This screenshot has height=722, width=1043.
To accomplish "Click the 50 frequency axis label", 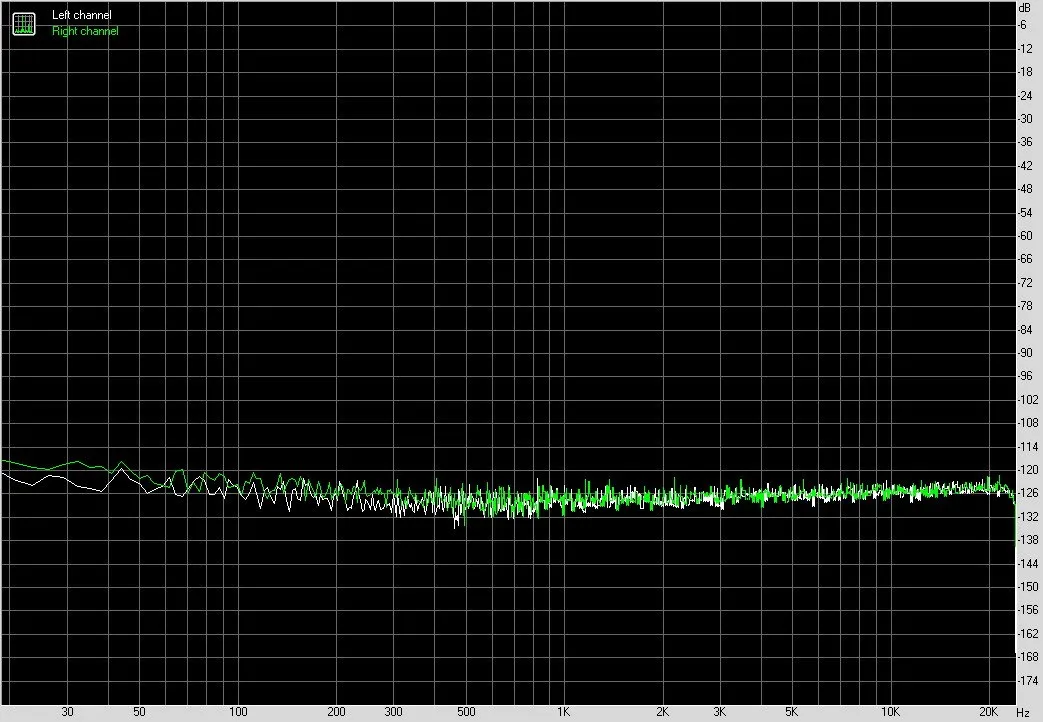I will click(139, 712).
